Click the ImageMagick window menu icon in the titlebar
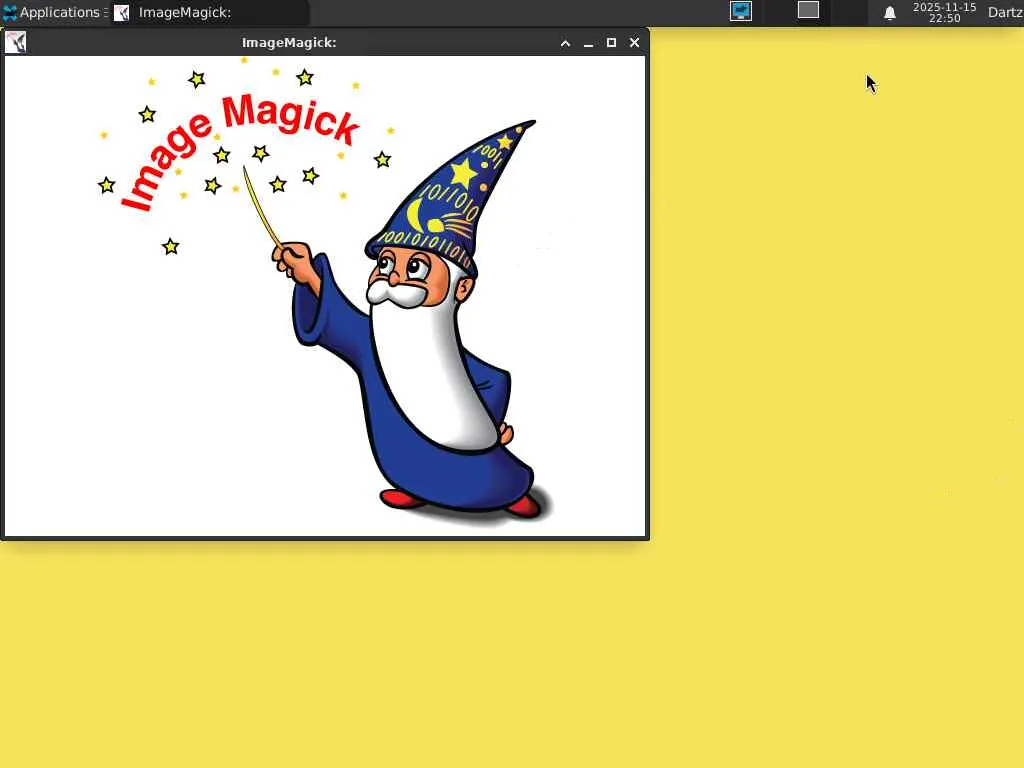This screenshot has height=768, width=1024. click(16, 42)
